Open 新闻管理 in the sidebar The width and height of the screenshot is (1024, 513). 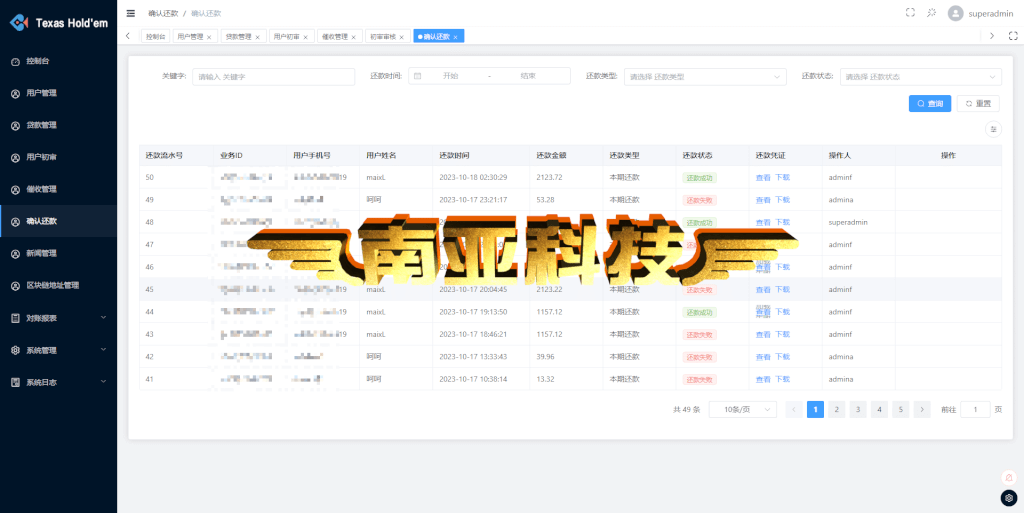point(58,253)
